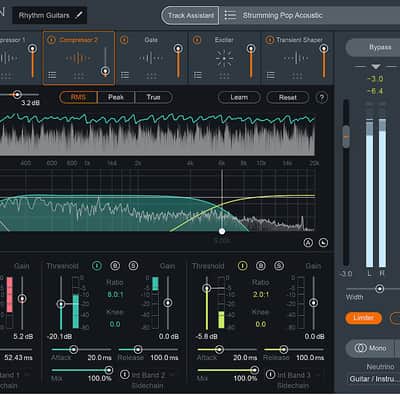Click Band 2 Mix slider handle
The height and width of the screenshot is (400, 400).
tap(109, 370)
